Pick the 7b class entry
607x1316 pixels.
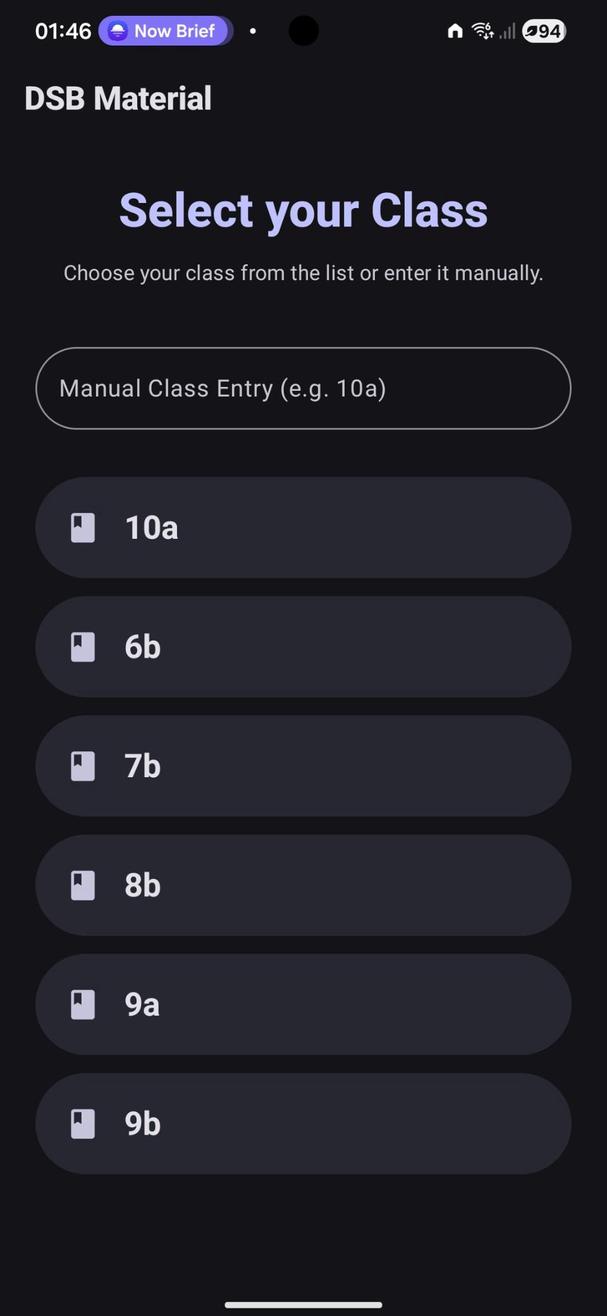point(303,766)
